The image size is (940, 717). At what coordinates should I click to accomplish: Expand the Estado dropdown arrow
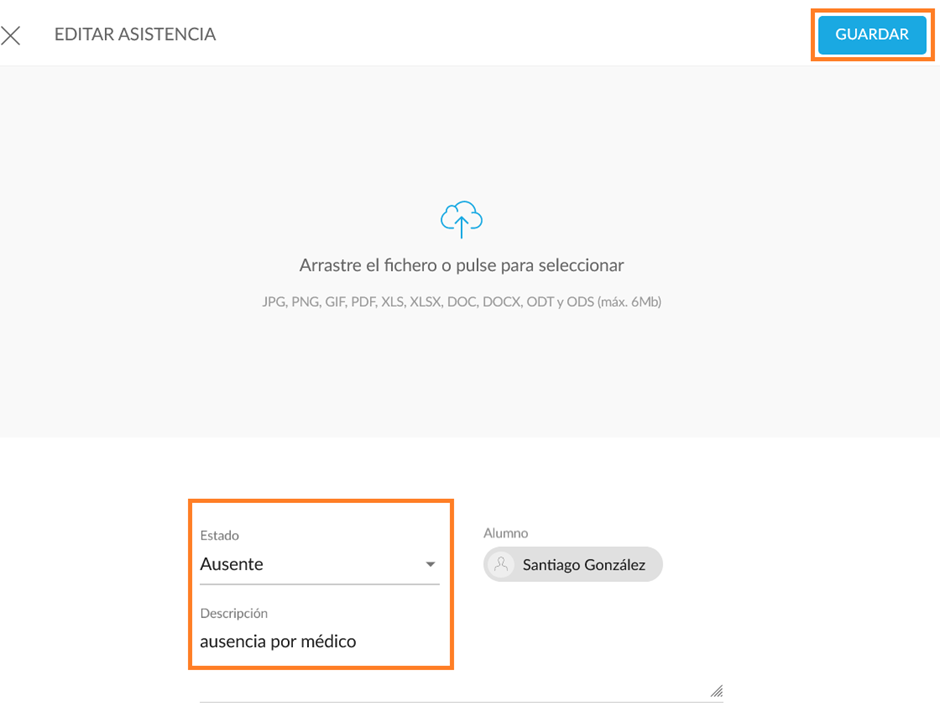pos(430,565)
